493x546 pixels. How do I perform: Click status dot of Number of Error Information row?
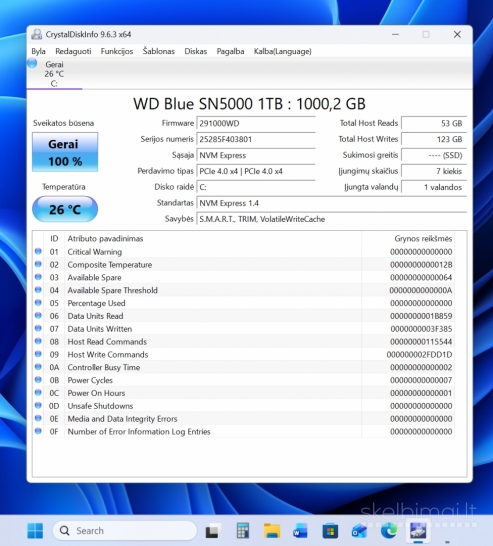(x=38, y=431)
